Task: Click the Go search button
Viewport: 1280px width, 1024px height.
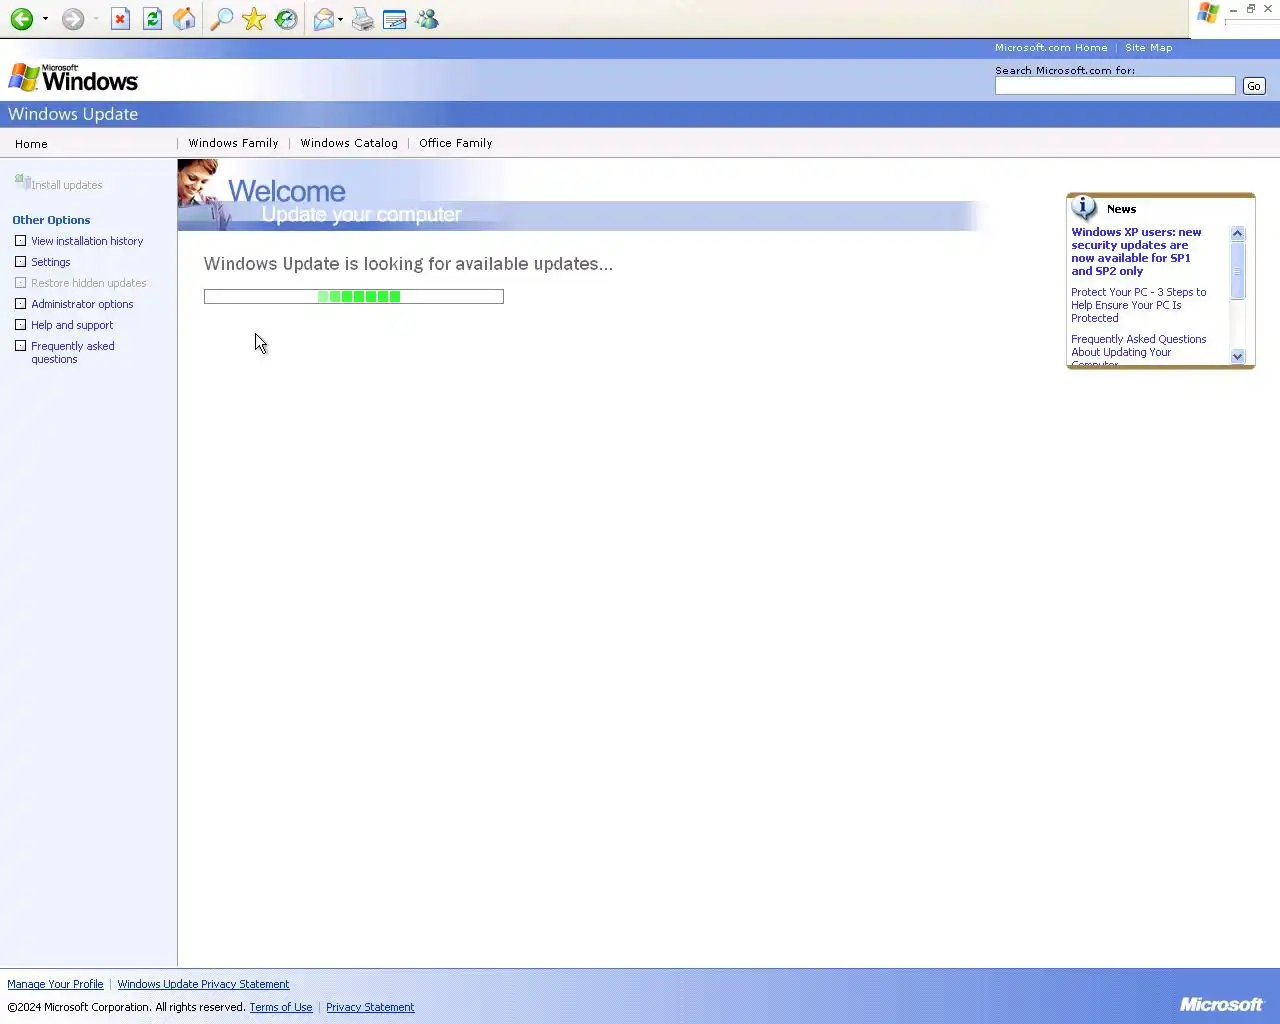Action: pyautogui.click(x=1254, y=86)
